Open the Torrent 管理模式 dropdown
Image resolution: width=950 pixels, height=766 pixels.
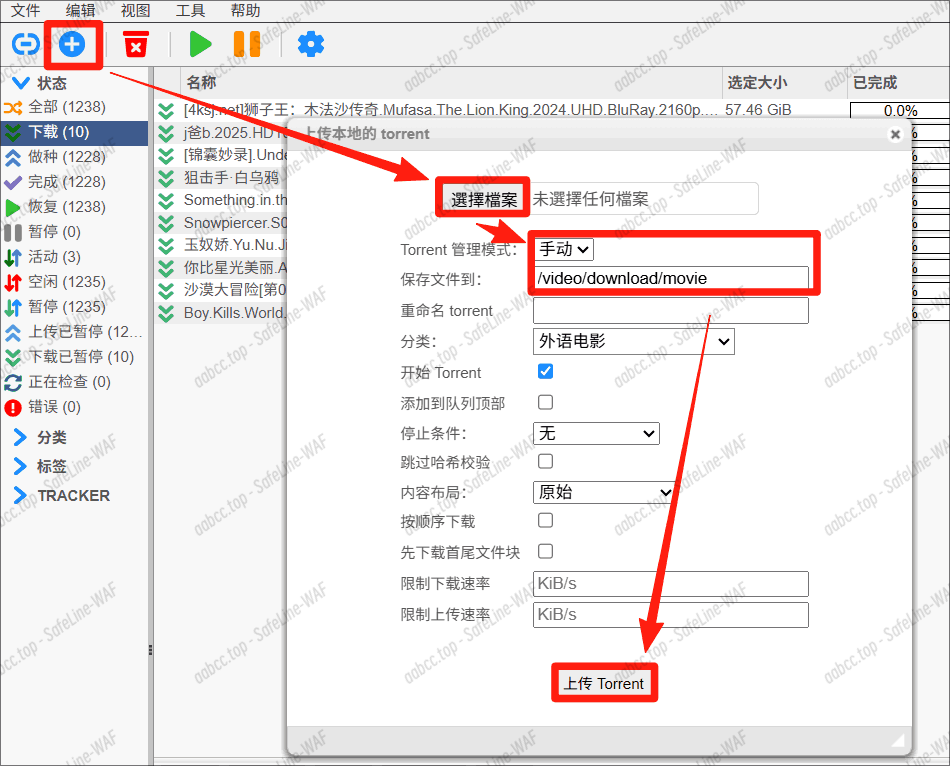[x=564, y=249]
